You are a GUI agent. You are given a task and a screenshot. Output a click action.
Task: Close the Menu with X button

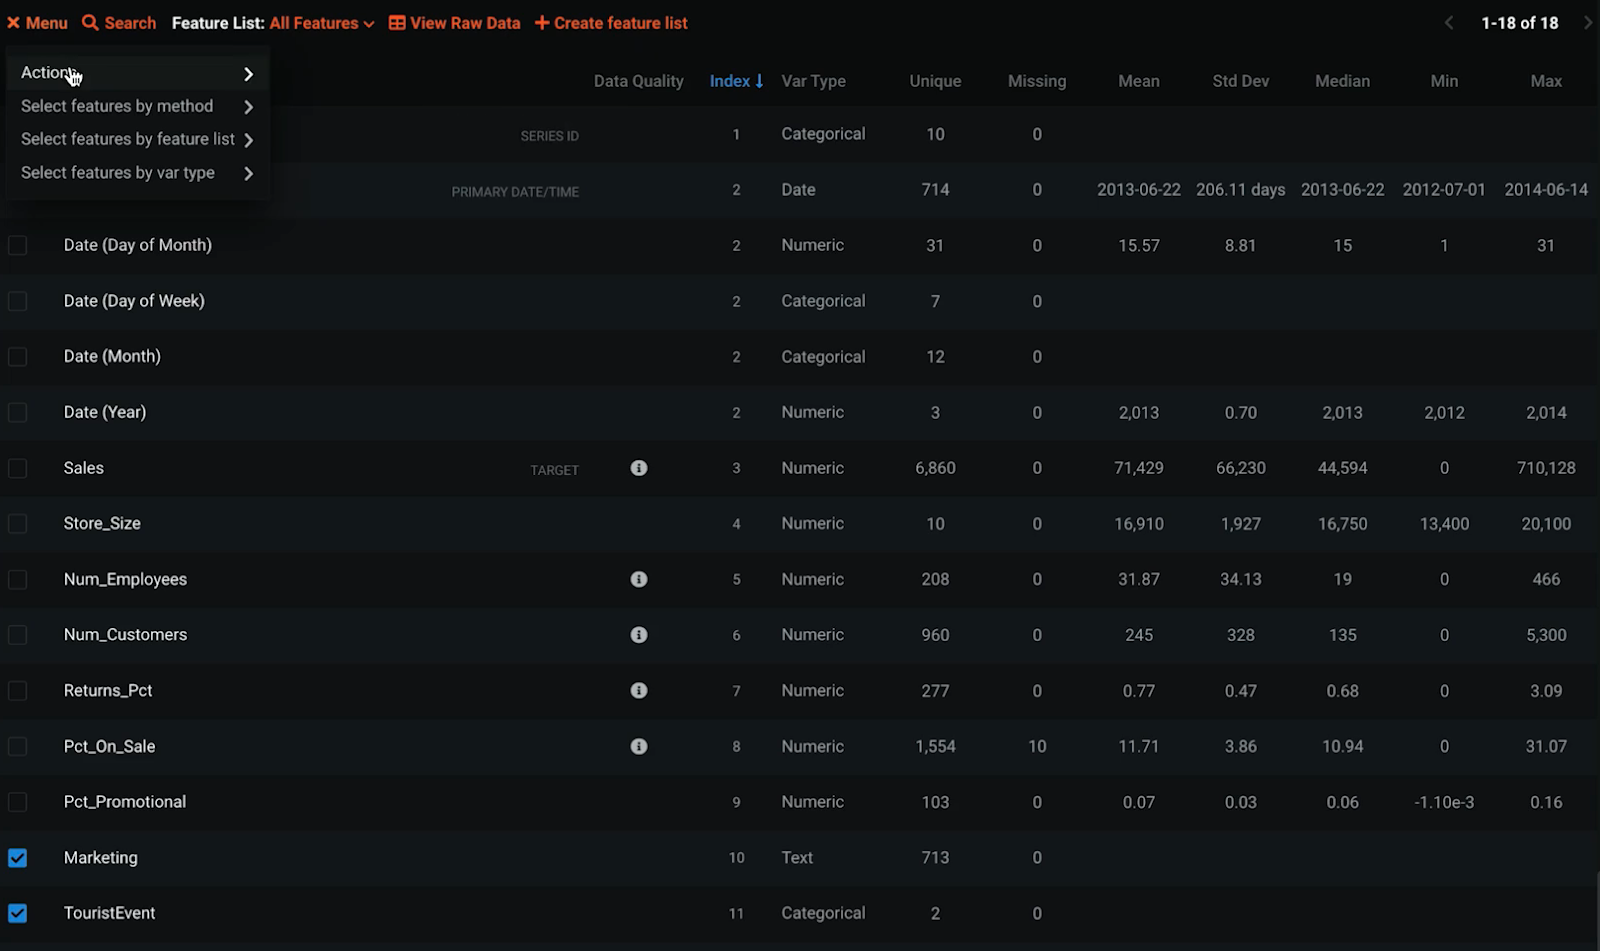pyautogui.click(x=14, y=23)
